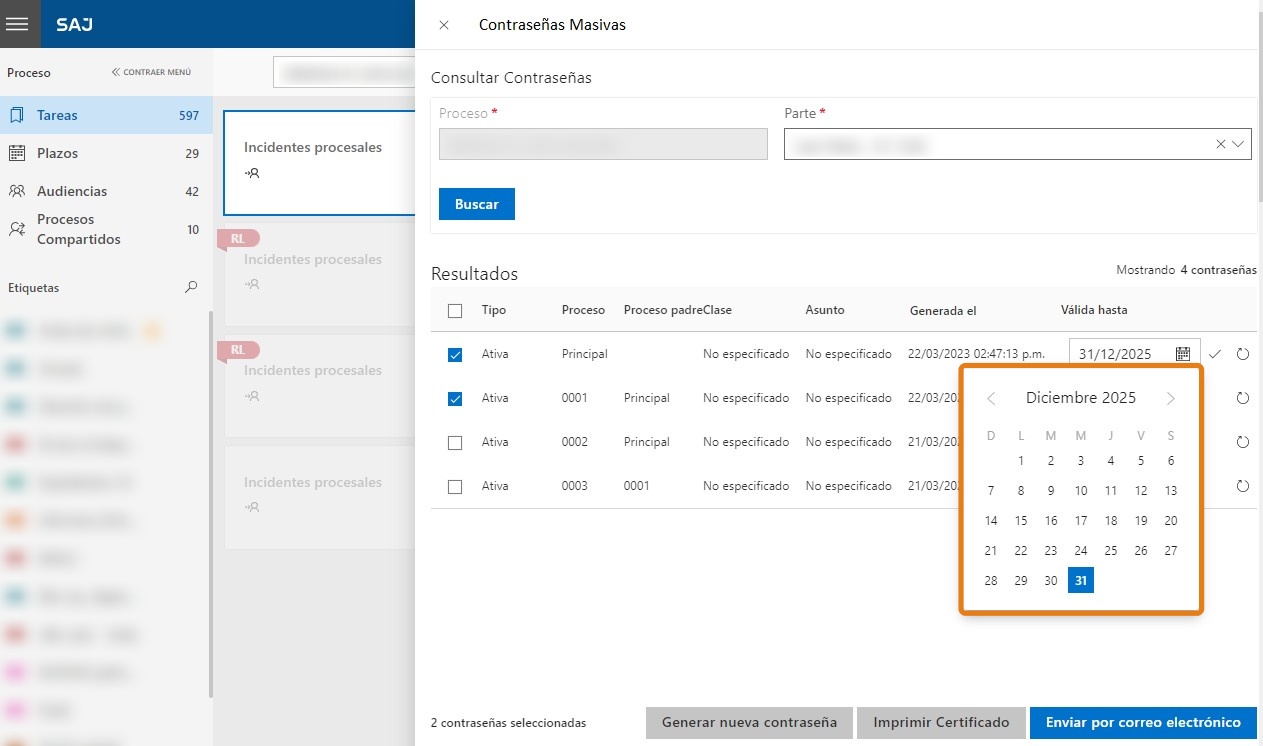Click Enviar por correo electrónico button

[1143, 722]
